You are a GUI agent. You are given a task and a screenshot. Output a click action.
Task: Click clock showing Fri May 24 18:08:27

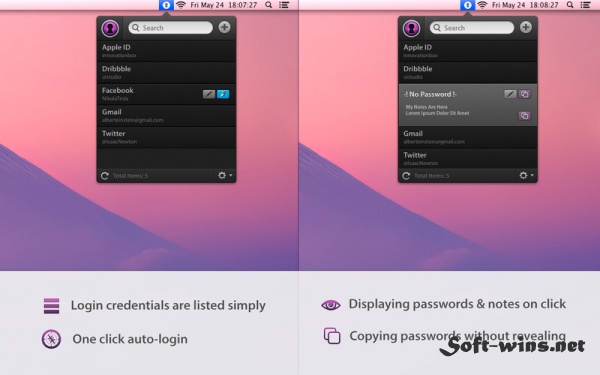click(525, 5)
